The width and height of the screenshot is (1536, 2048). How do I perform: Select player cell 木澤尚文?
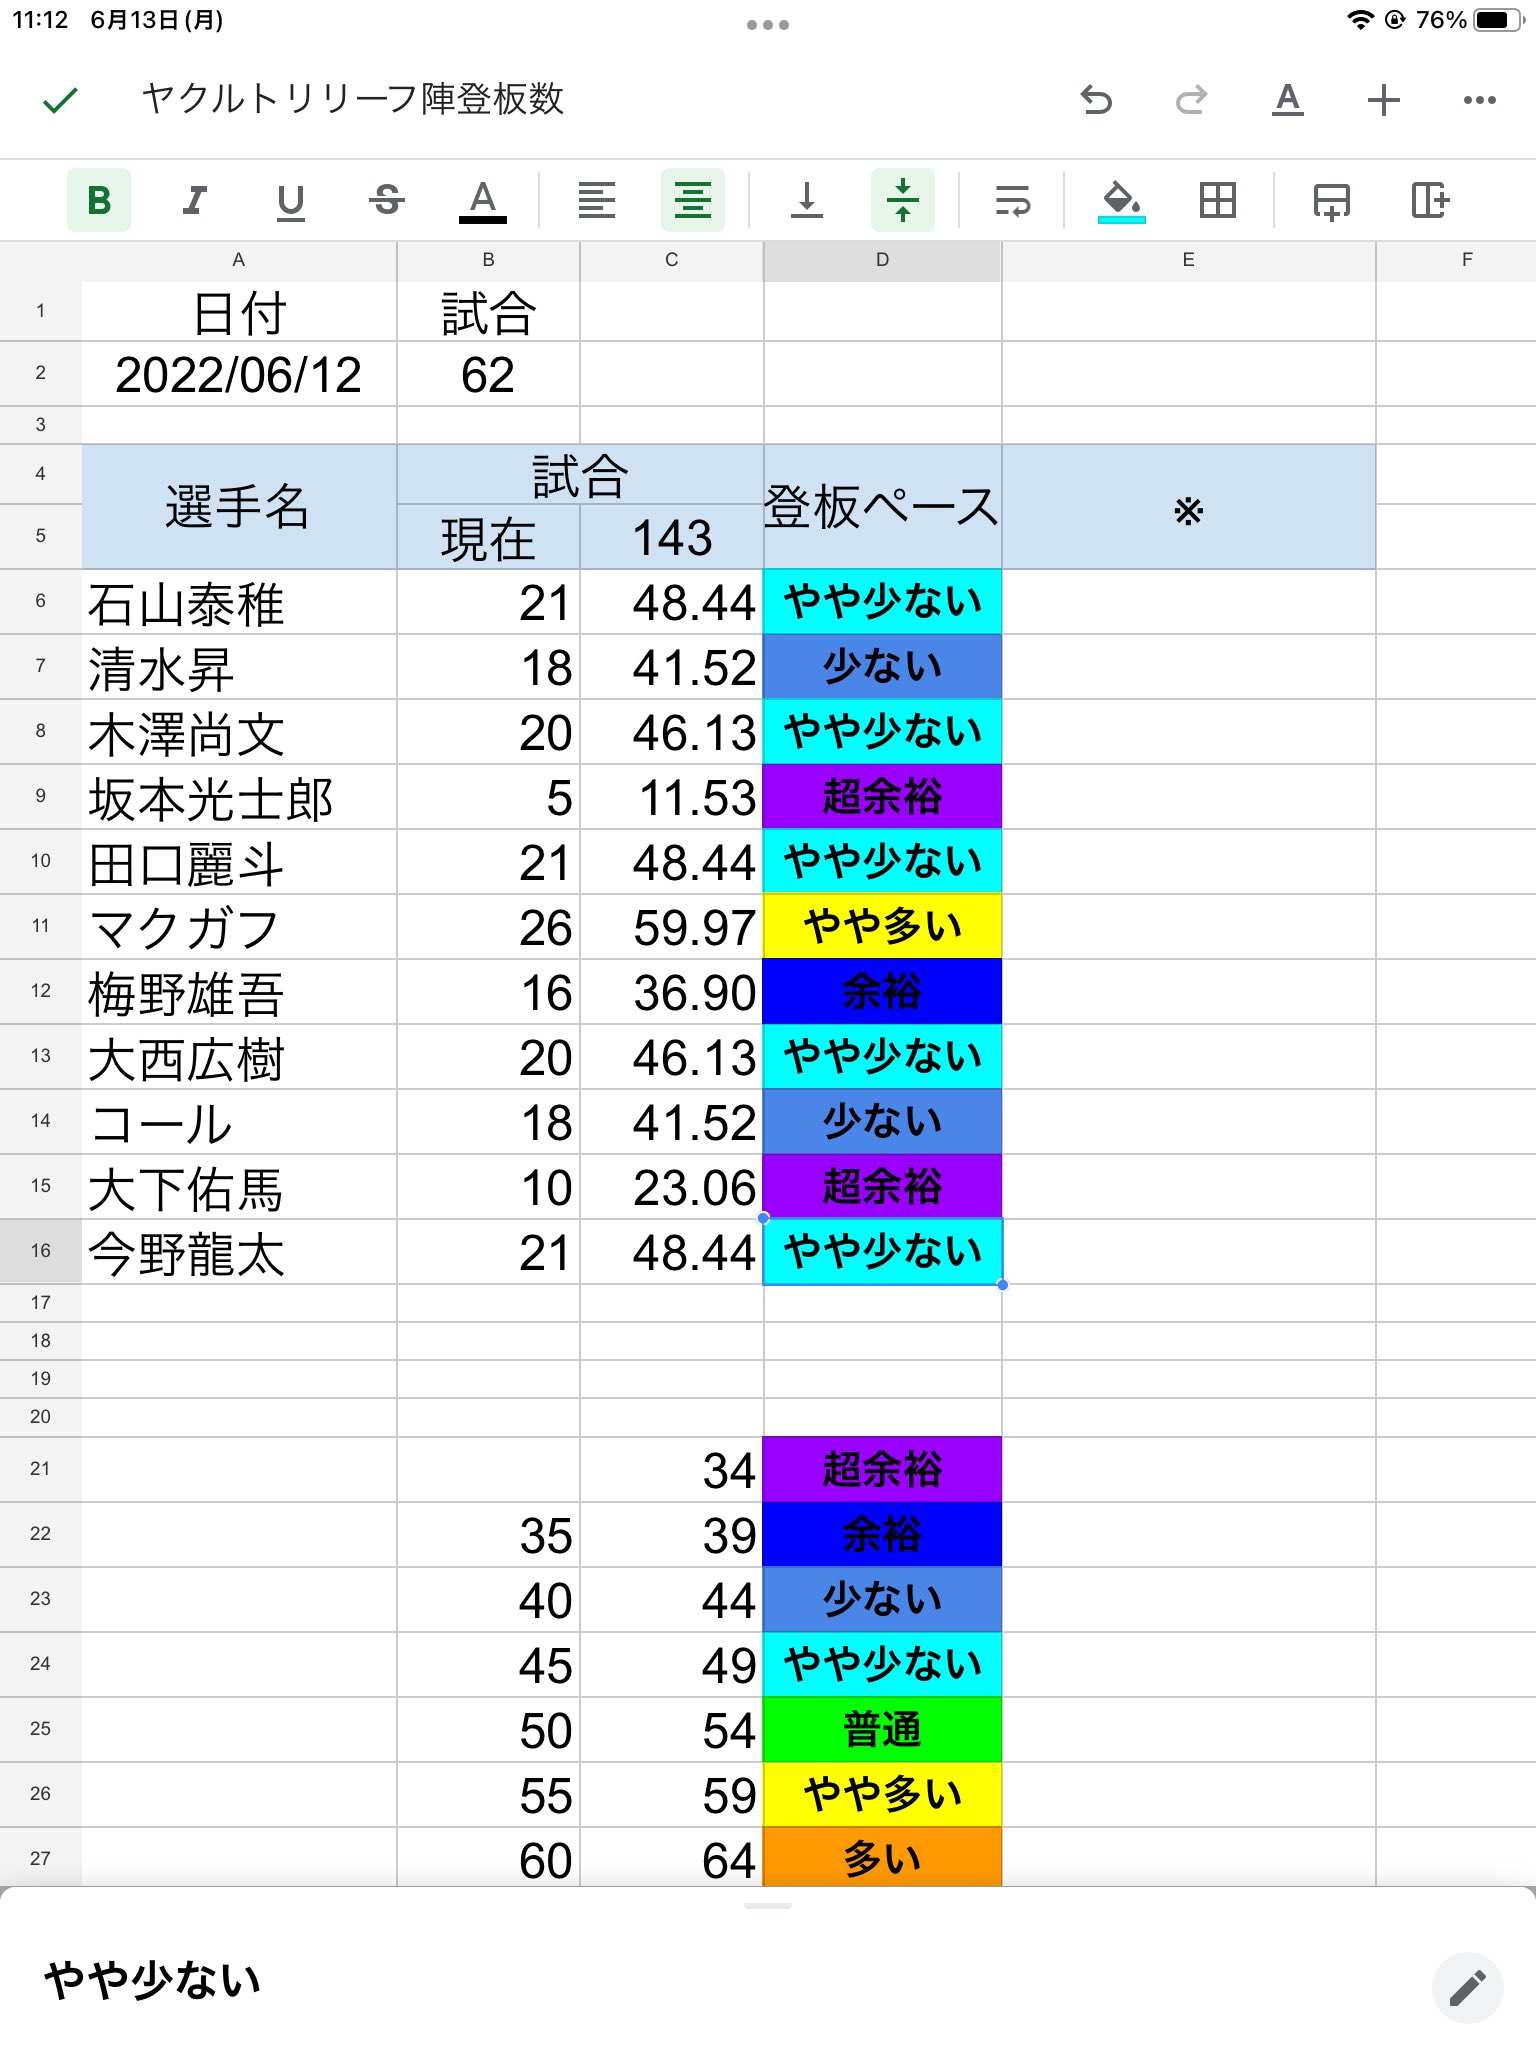(239, 732)
